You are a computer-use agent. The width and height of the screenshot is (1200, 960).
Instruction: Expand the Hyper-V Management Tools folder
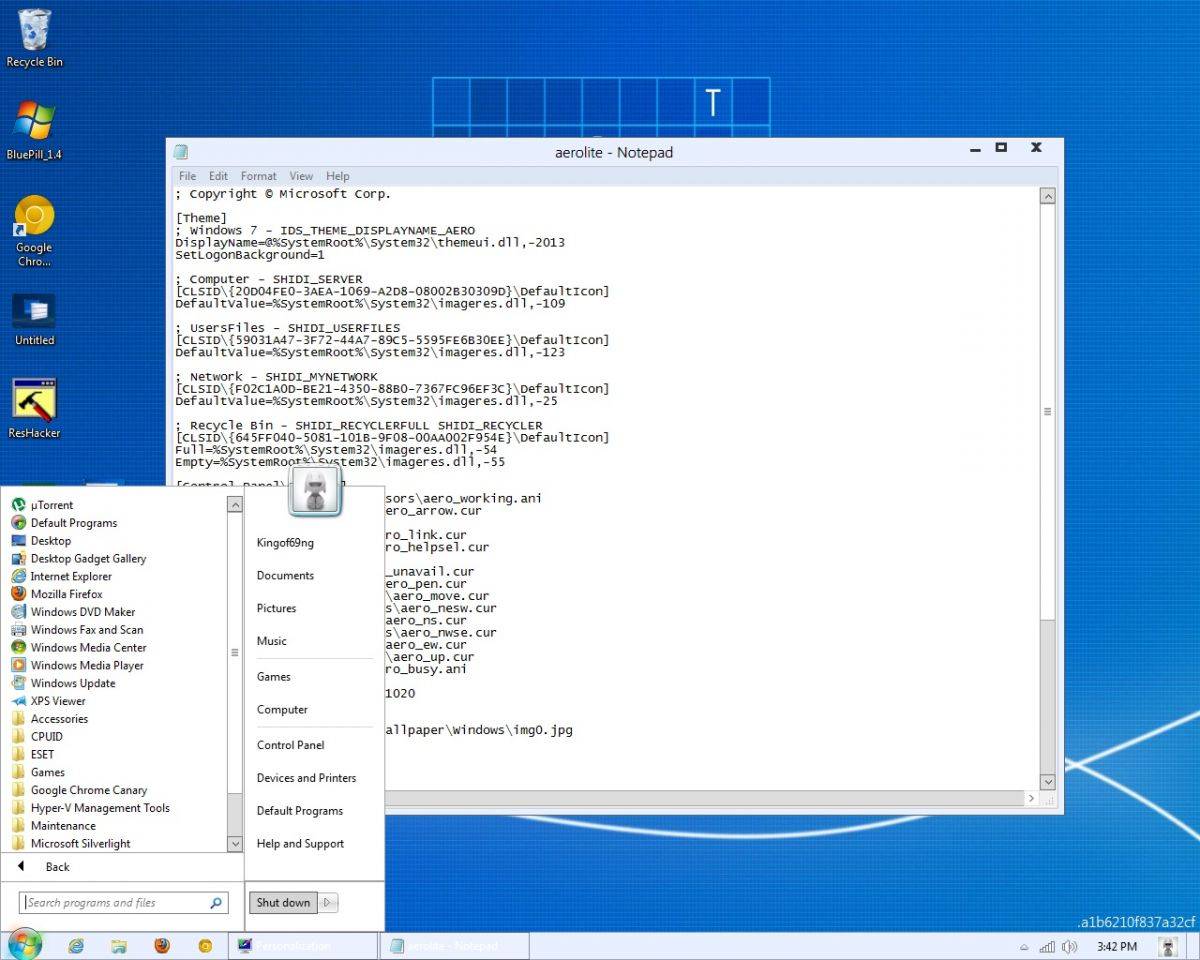(x=99, y=808)
